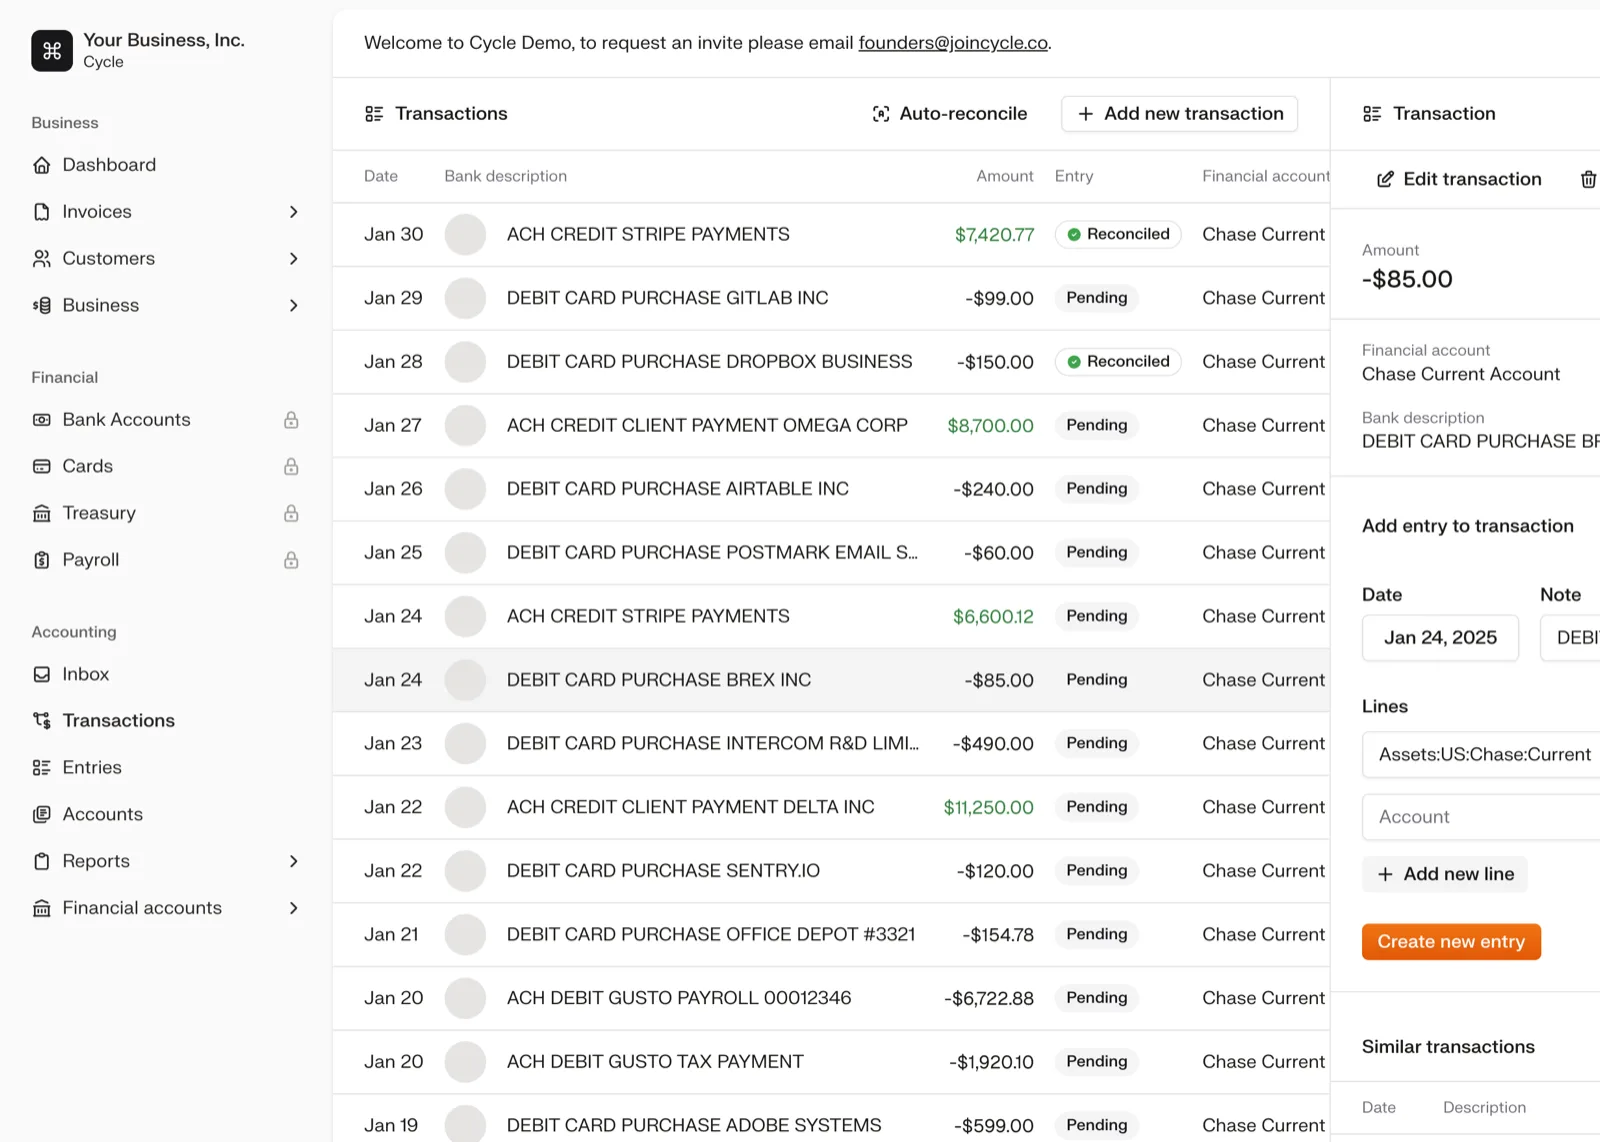Click the Inbox tray icon
This screenshot has height=1142, width=1600.
click(42, 675)
